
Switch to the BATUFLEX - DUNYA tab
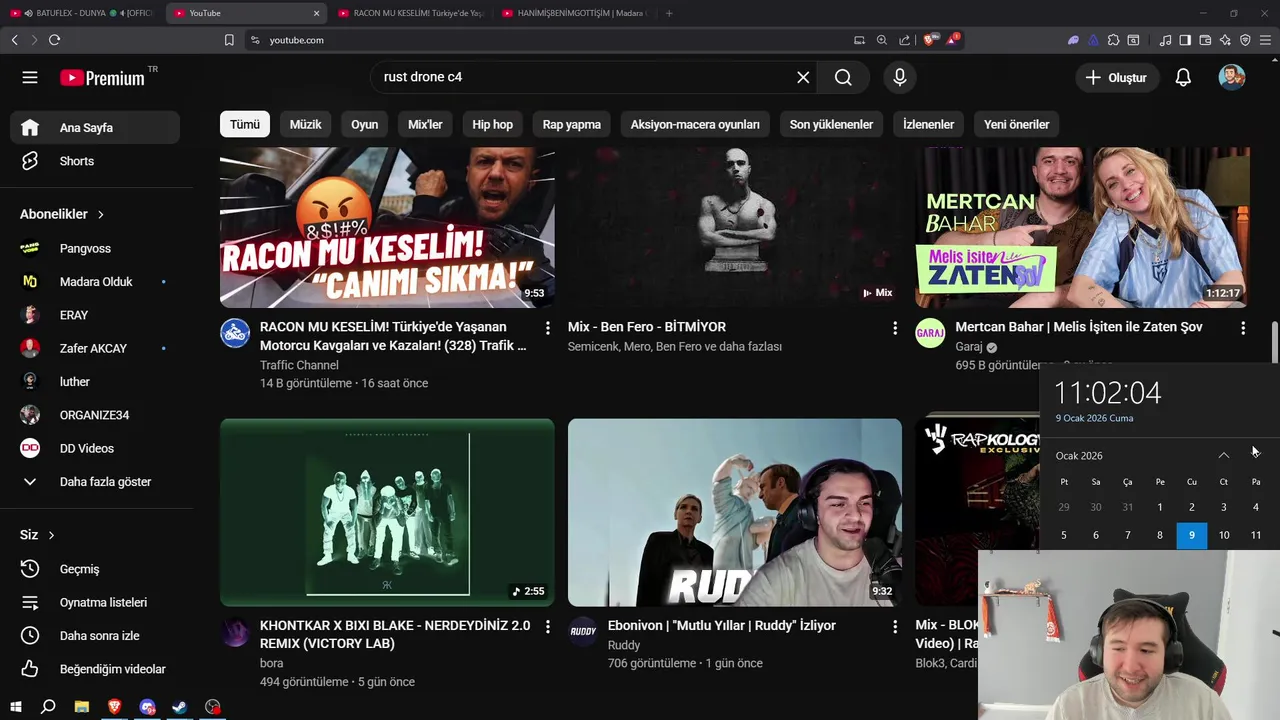pyautogui.click(x=80, y=13)
